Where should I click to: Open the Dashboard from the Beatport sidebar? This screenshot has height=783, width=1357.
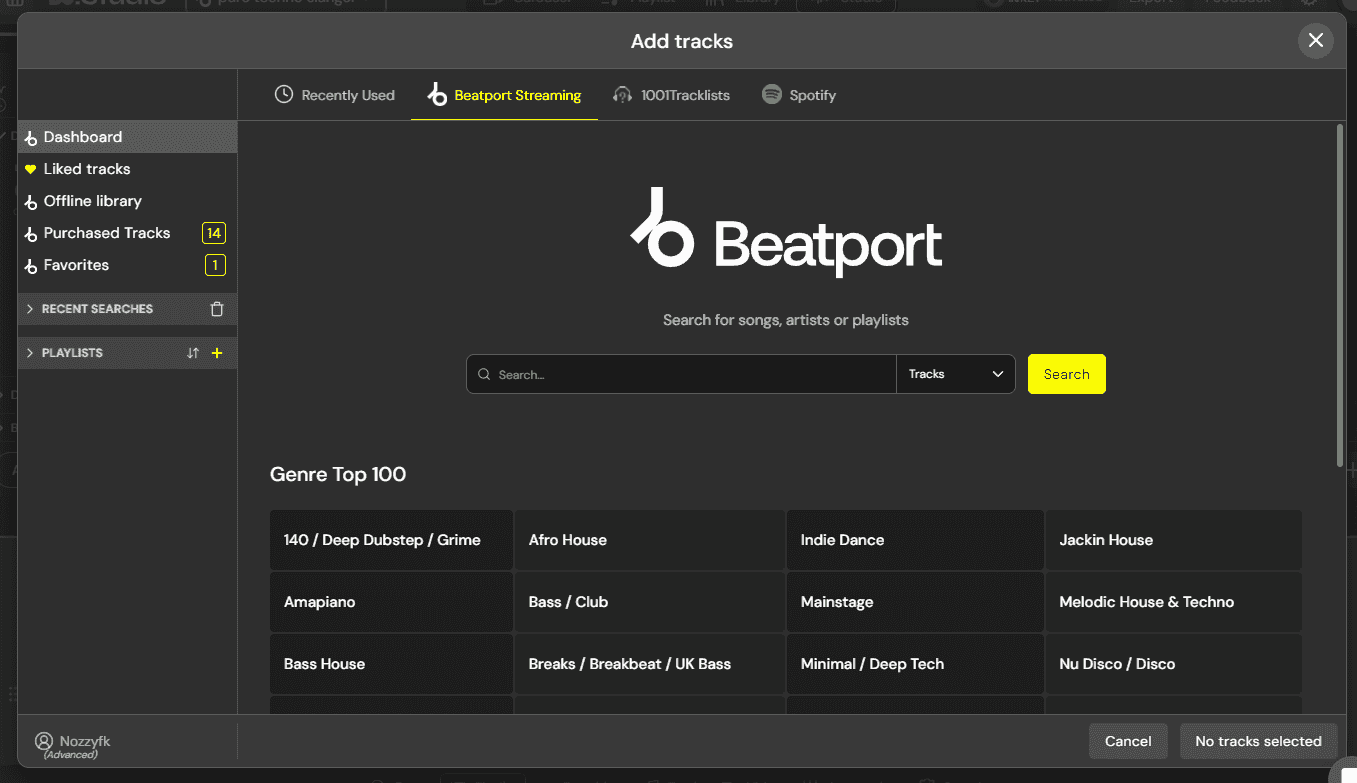click(85, 136)
